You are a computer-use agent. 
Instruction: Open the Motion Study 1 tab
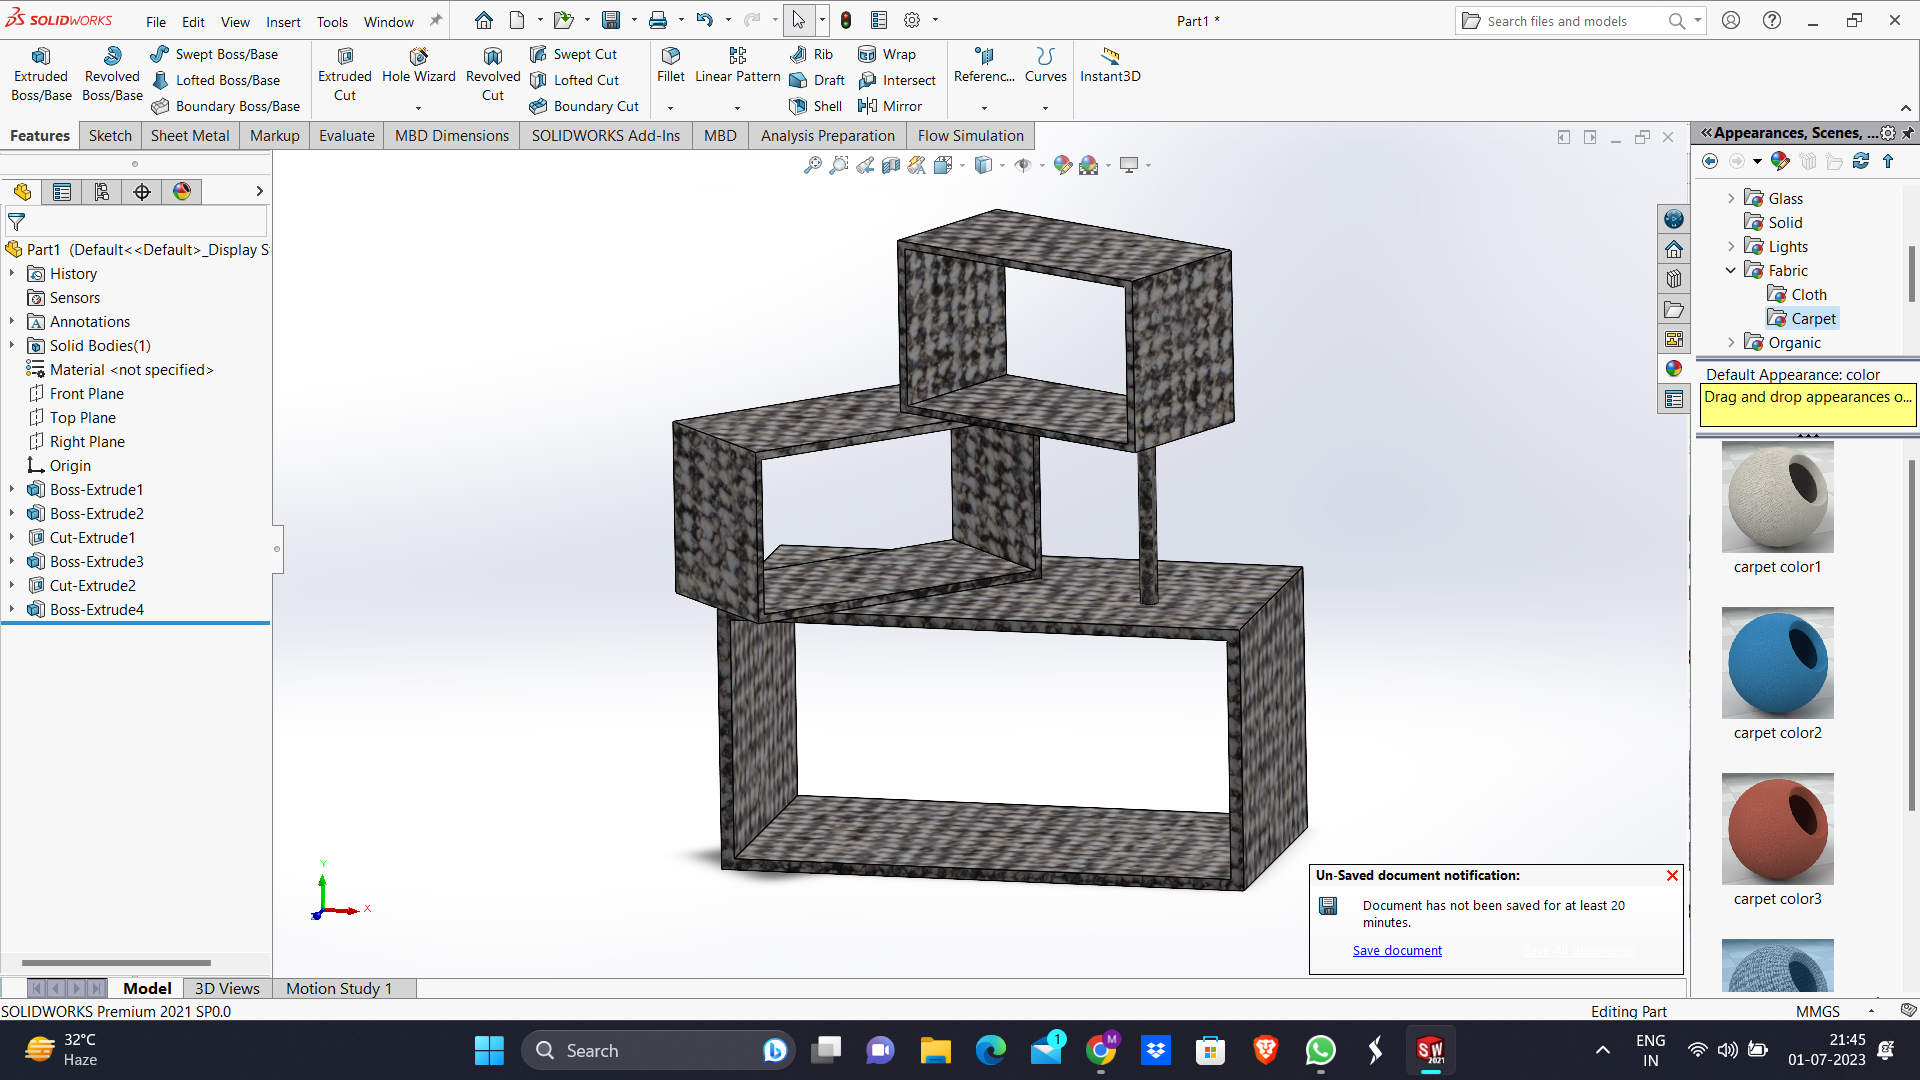pyautogui.click(x=339, y=988)
